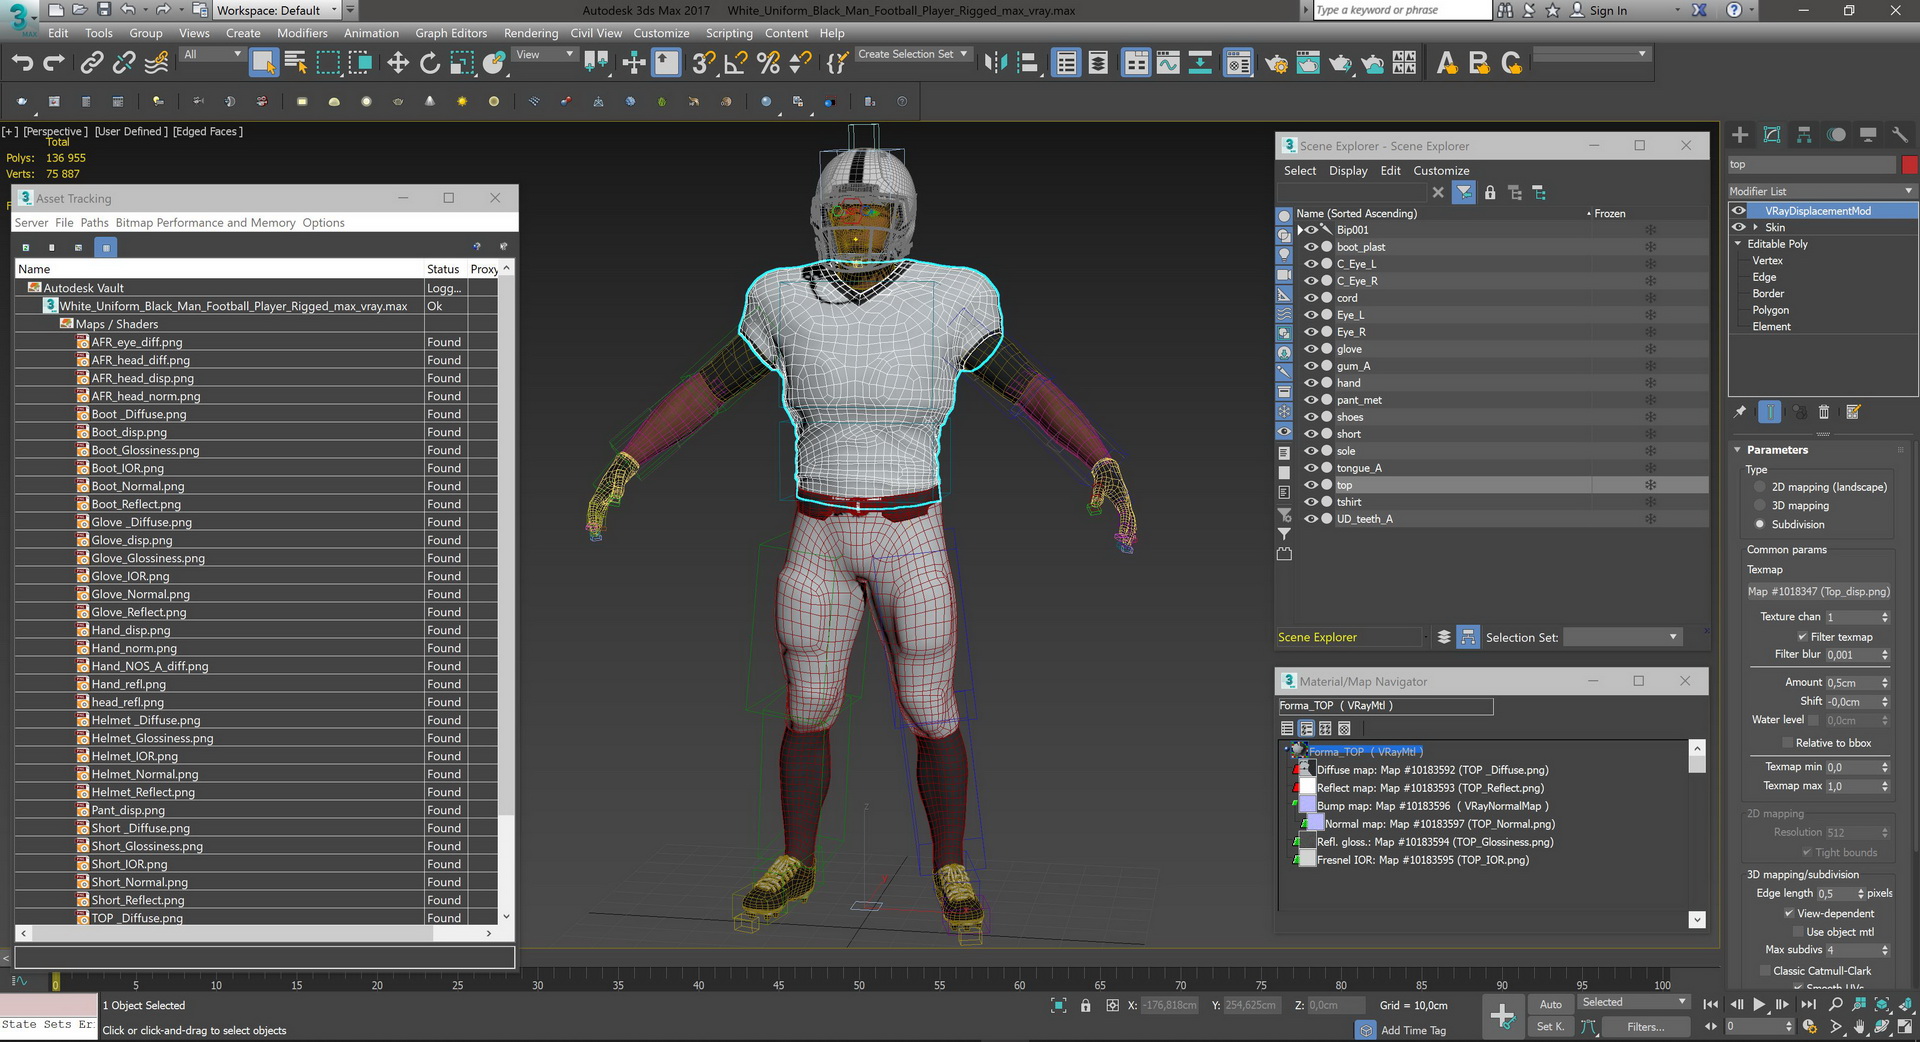Toggle Angle Snap in toolbar
The height and width of the screenshot is (1042, 1920).
click(x=736, y=63)
